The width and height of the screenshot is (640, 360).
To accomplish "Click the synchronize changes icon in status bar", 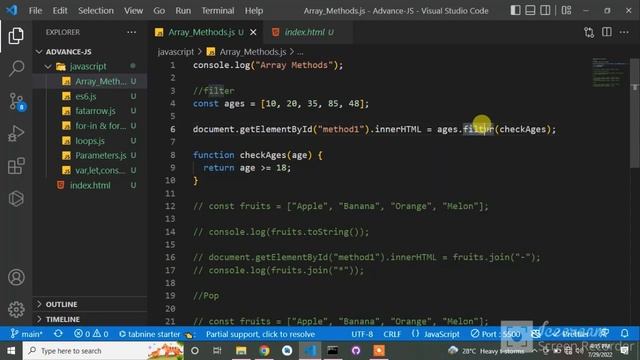I will pyautogui.click(x=58, y=333).
